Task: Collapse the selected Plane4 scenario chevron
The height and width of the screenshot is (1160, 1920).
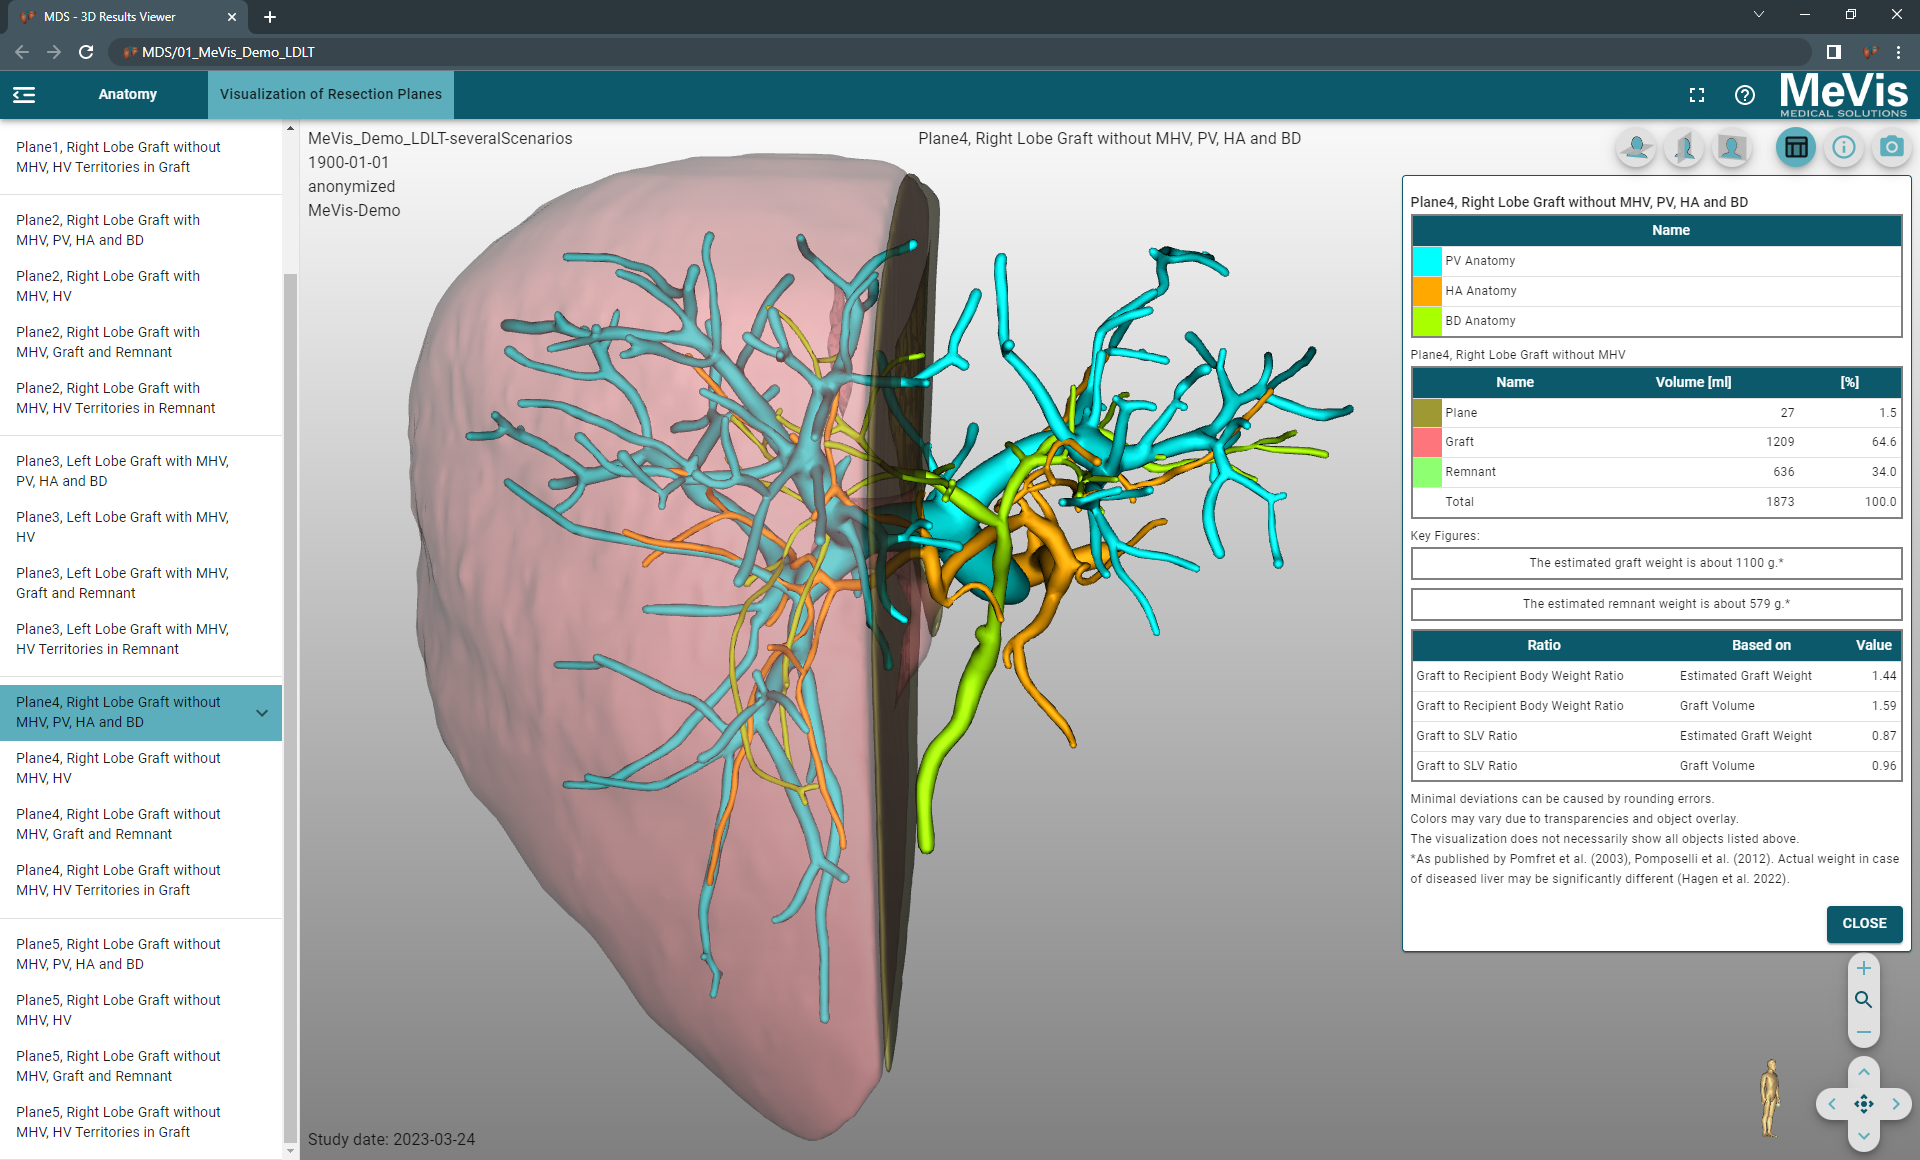Action: pos(262,713)
